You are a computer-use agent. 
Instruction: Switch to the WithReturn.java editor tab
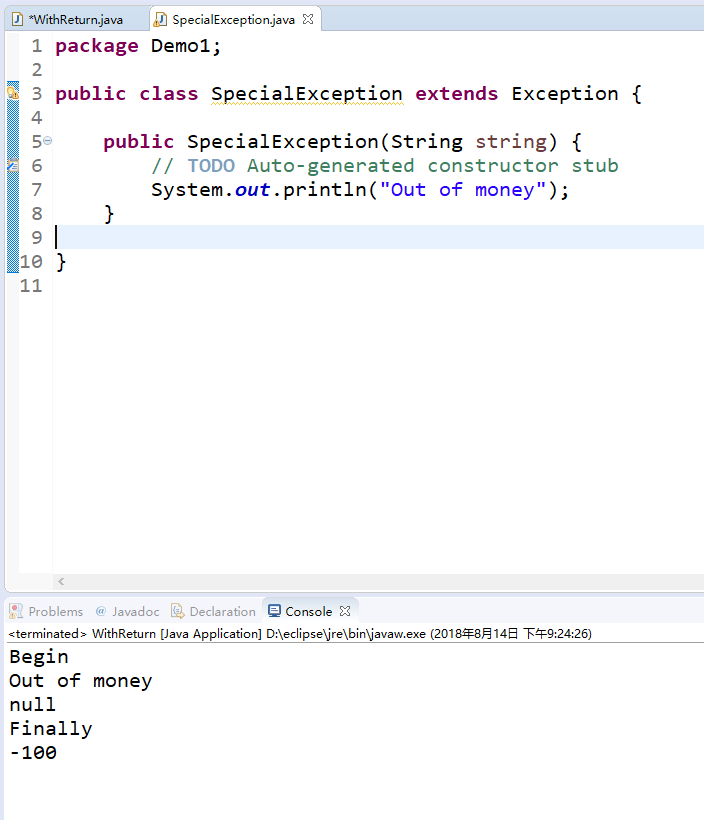(76, 20)
